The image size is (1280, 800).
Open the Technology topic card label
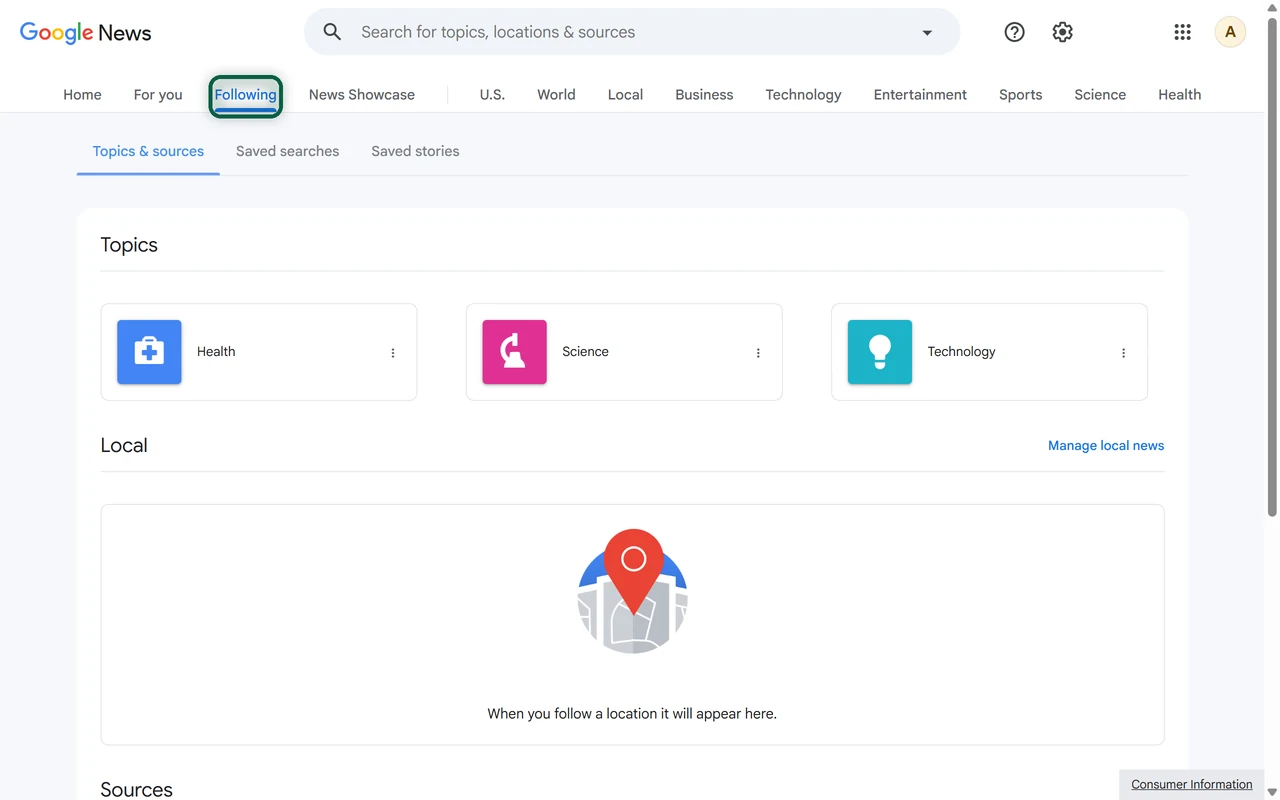pos(961,352)
